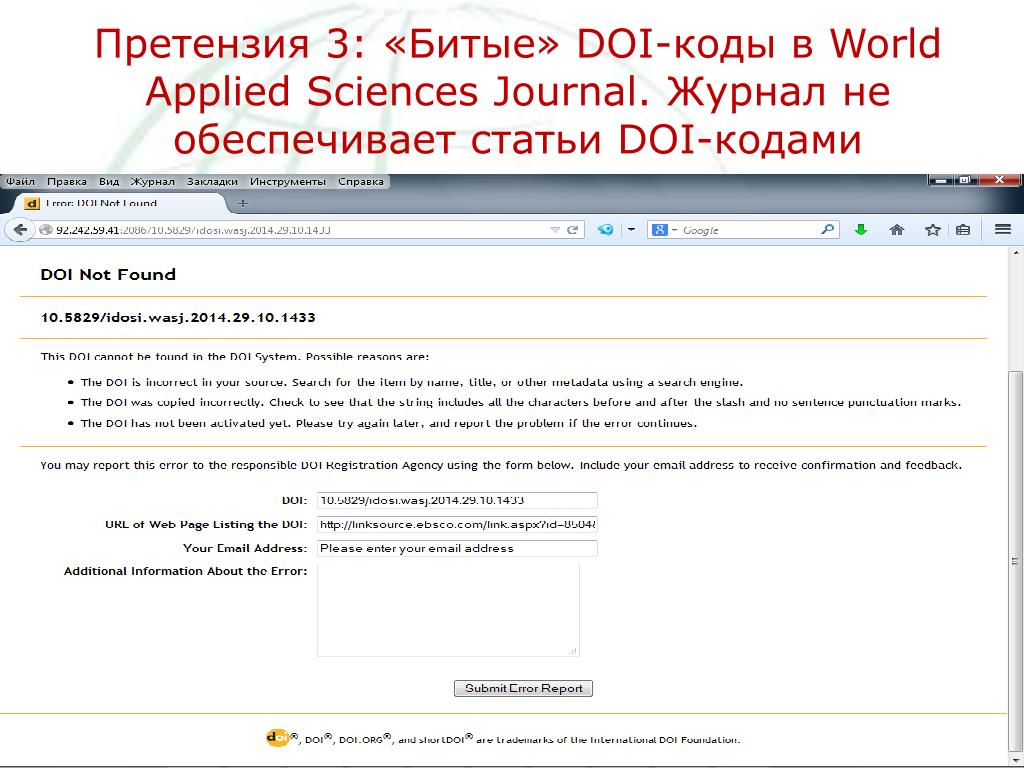Click the vertical scrollbar thumb
Viewport: 1024px width, 768px height.
1016,562
